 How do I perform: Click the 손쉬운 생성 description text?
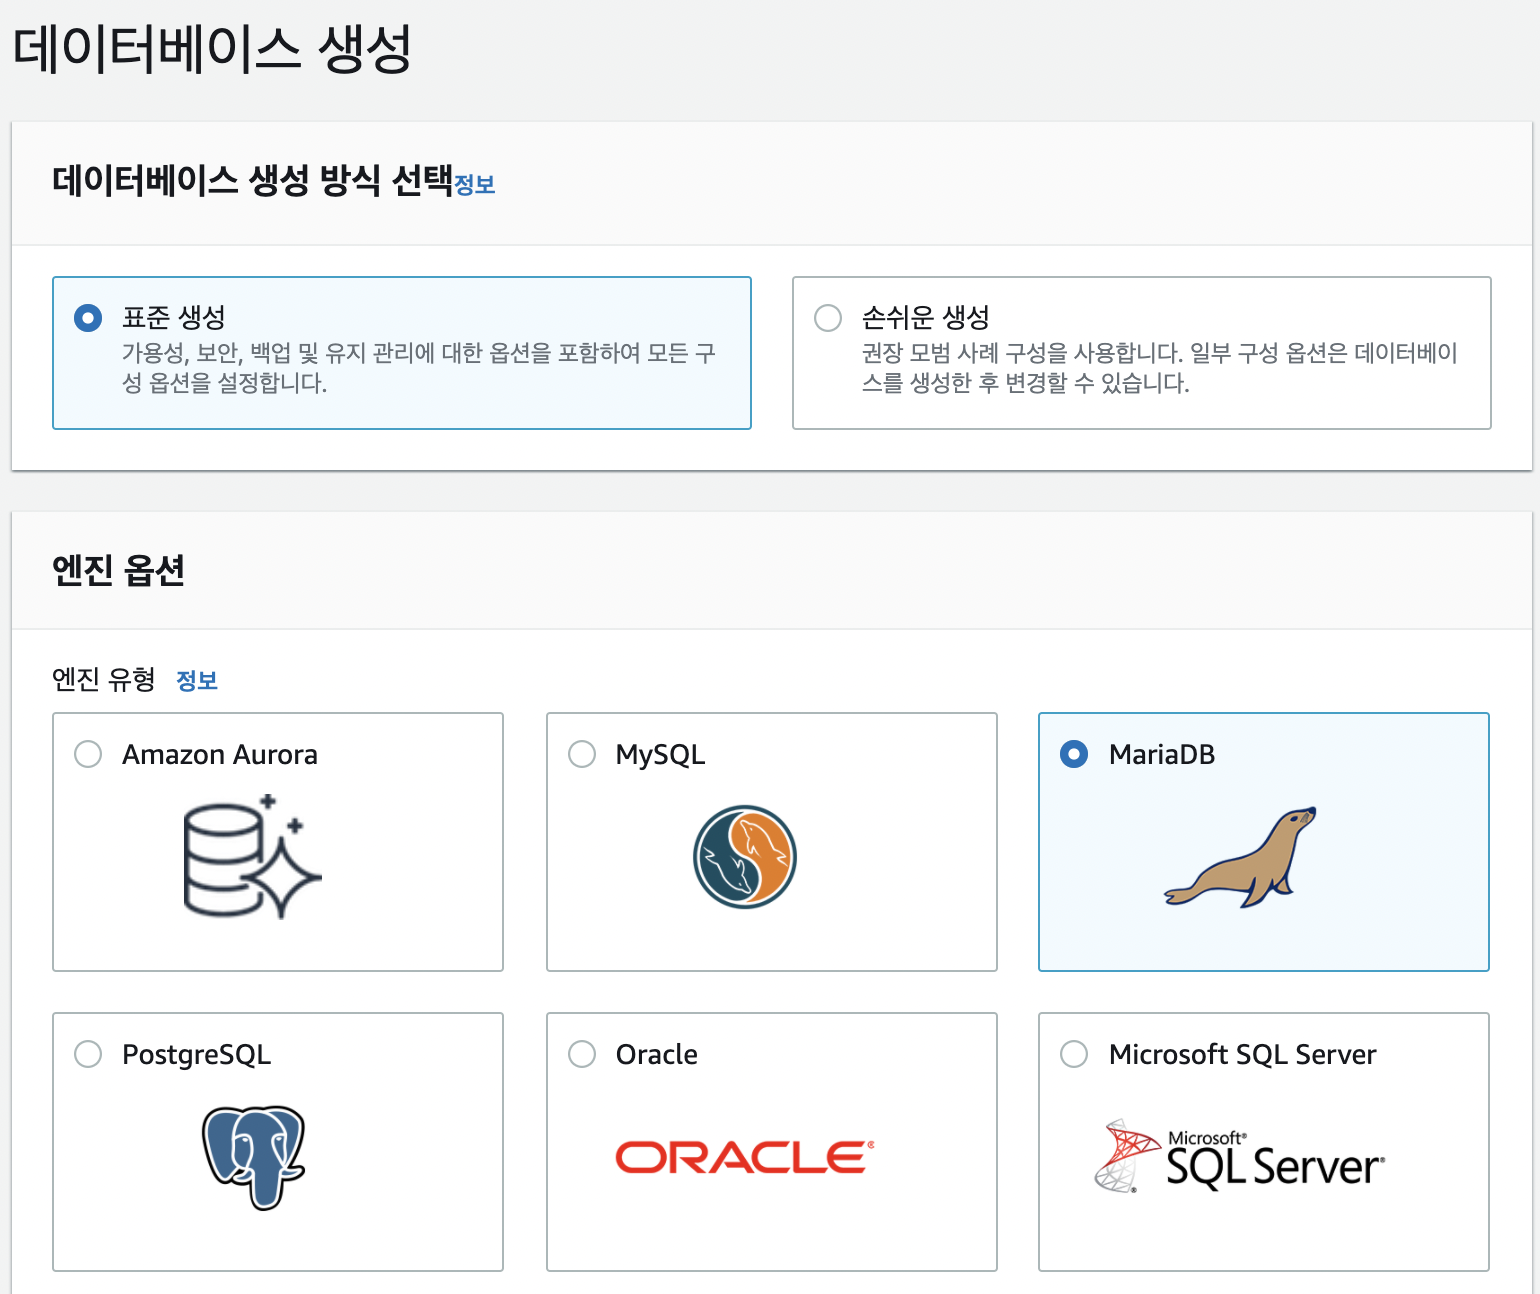click(1160, 368)
